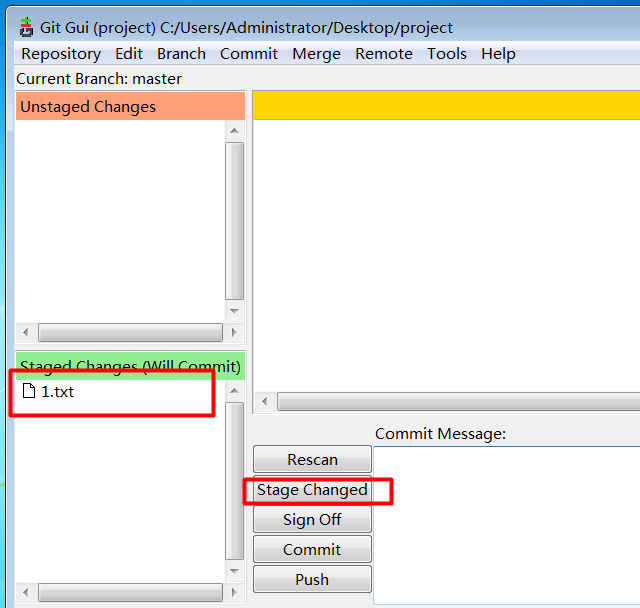Click the Current Branch: master label

pos(99,79)
